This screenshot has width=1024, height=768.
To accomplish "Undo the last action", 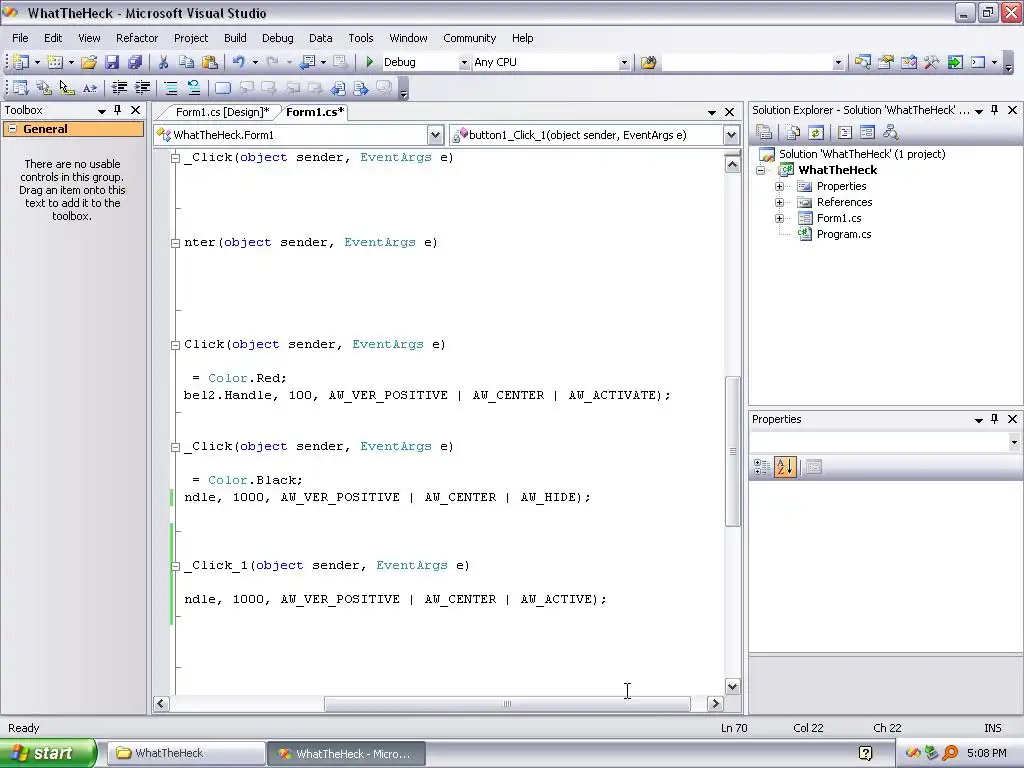I will coord(238,62).
